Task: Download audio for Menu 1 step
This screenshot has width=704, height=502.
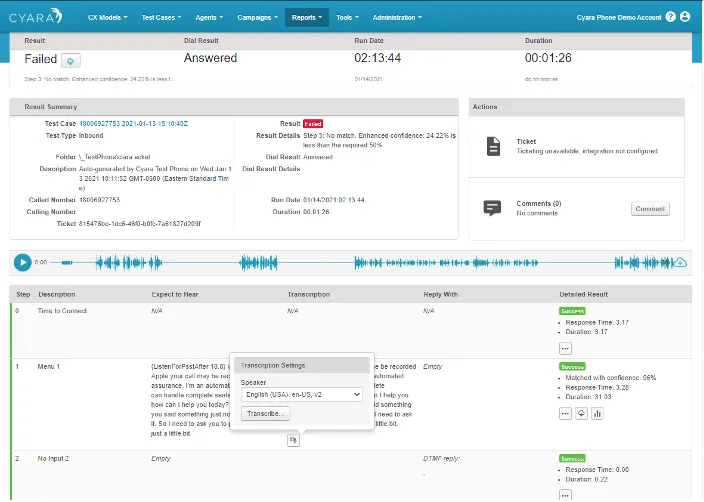Action: 581,414
